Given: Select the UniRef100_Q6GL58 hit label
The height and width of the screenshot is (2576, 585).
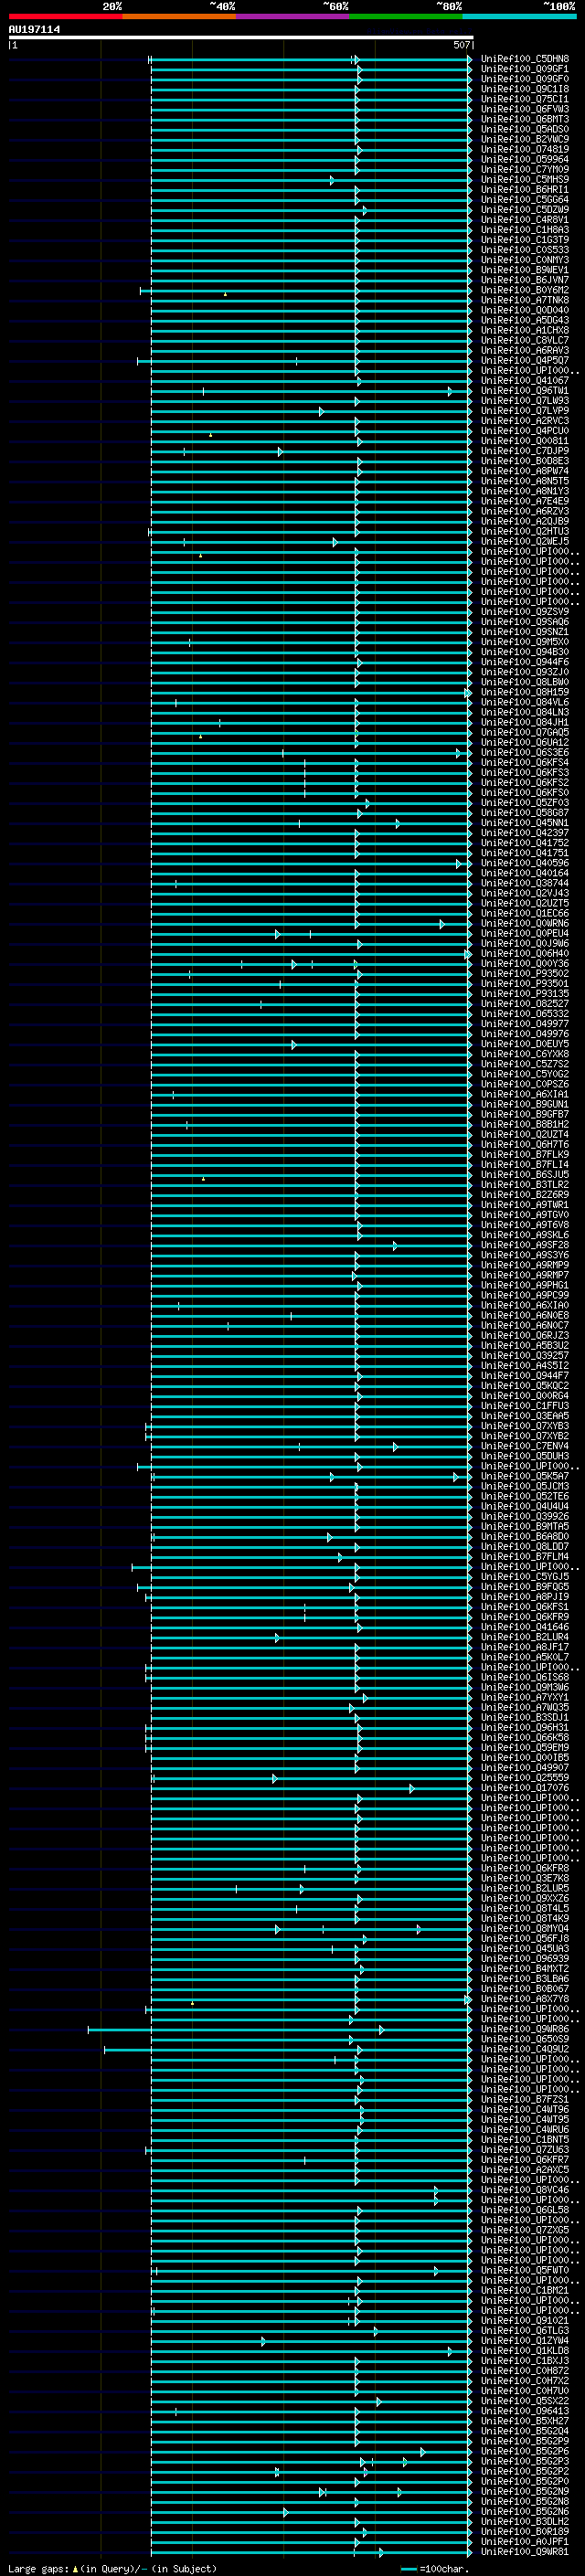Looking at the screenshot, I should 524,2210.
